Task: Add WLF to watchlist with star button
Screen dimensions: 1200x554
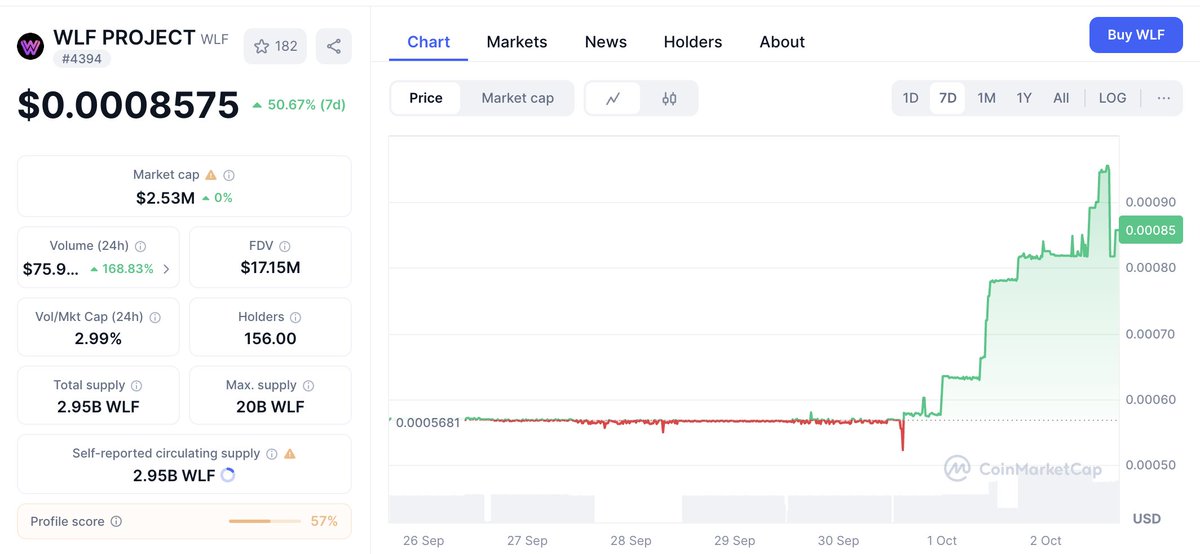Action: (x=275, y=46)
